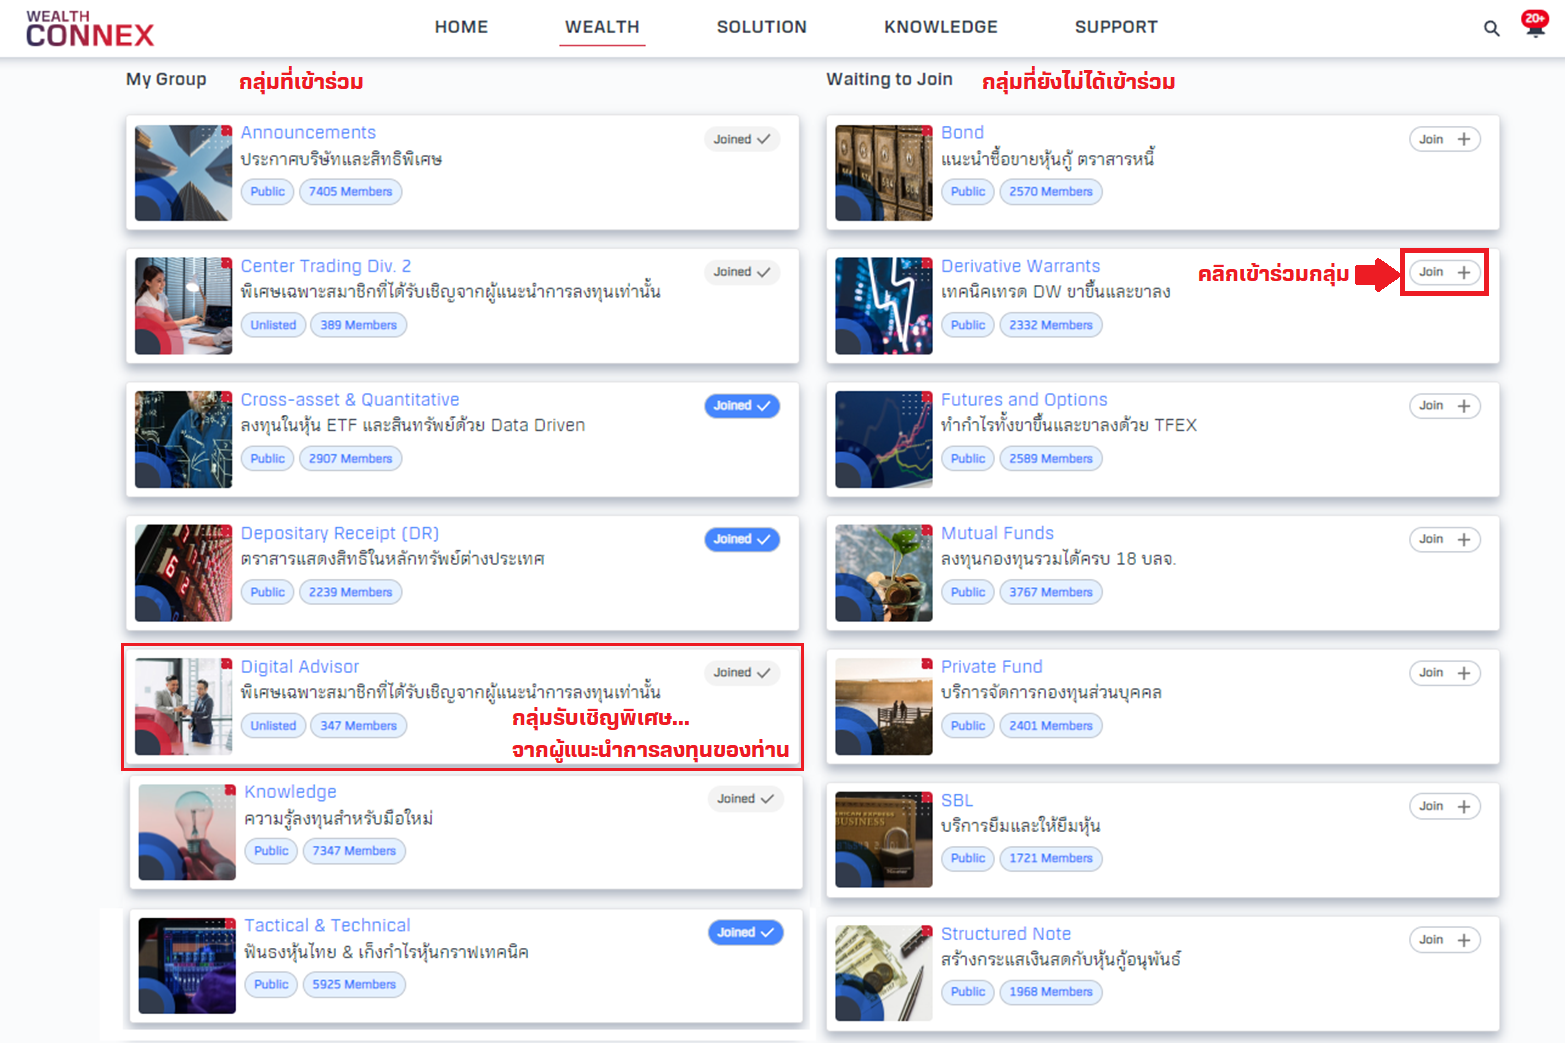Open the notifications bell icon
The image size is (1565, 1043).
click(1534, 25)
